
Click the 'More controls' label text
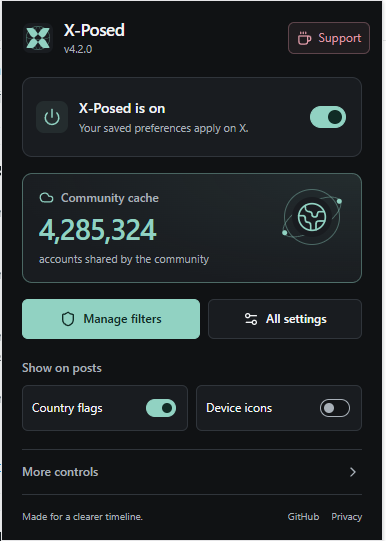[60, 472]
